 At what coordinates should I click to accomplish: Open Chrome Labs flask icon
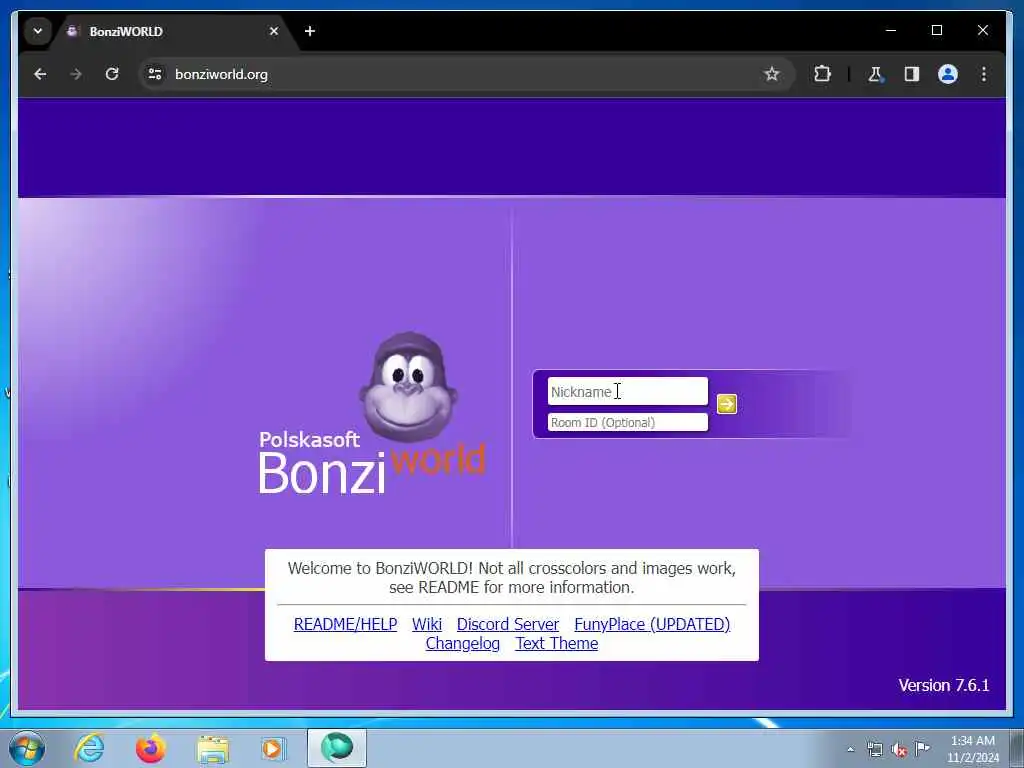coord(875,74)
